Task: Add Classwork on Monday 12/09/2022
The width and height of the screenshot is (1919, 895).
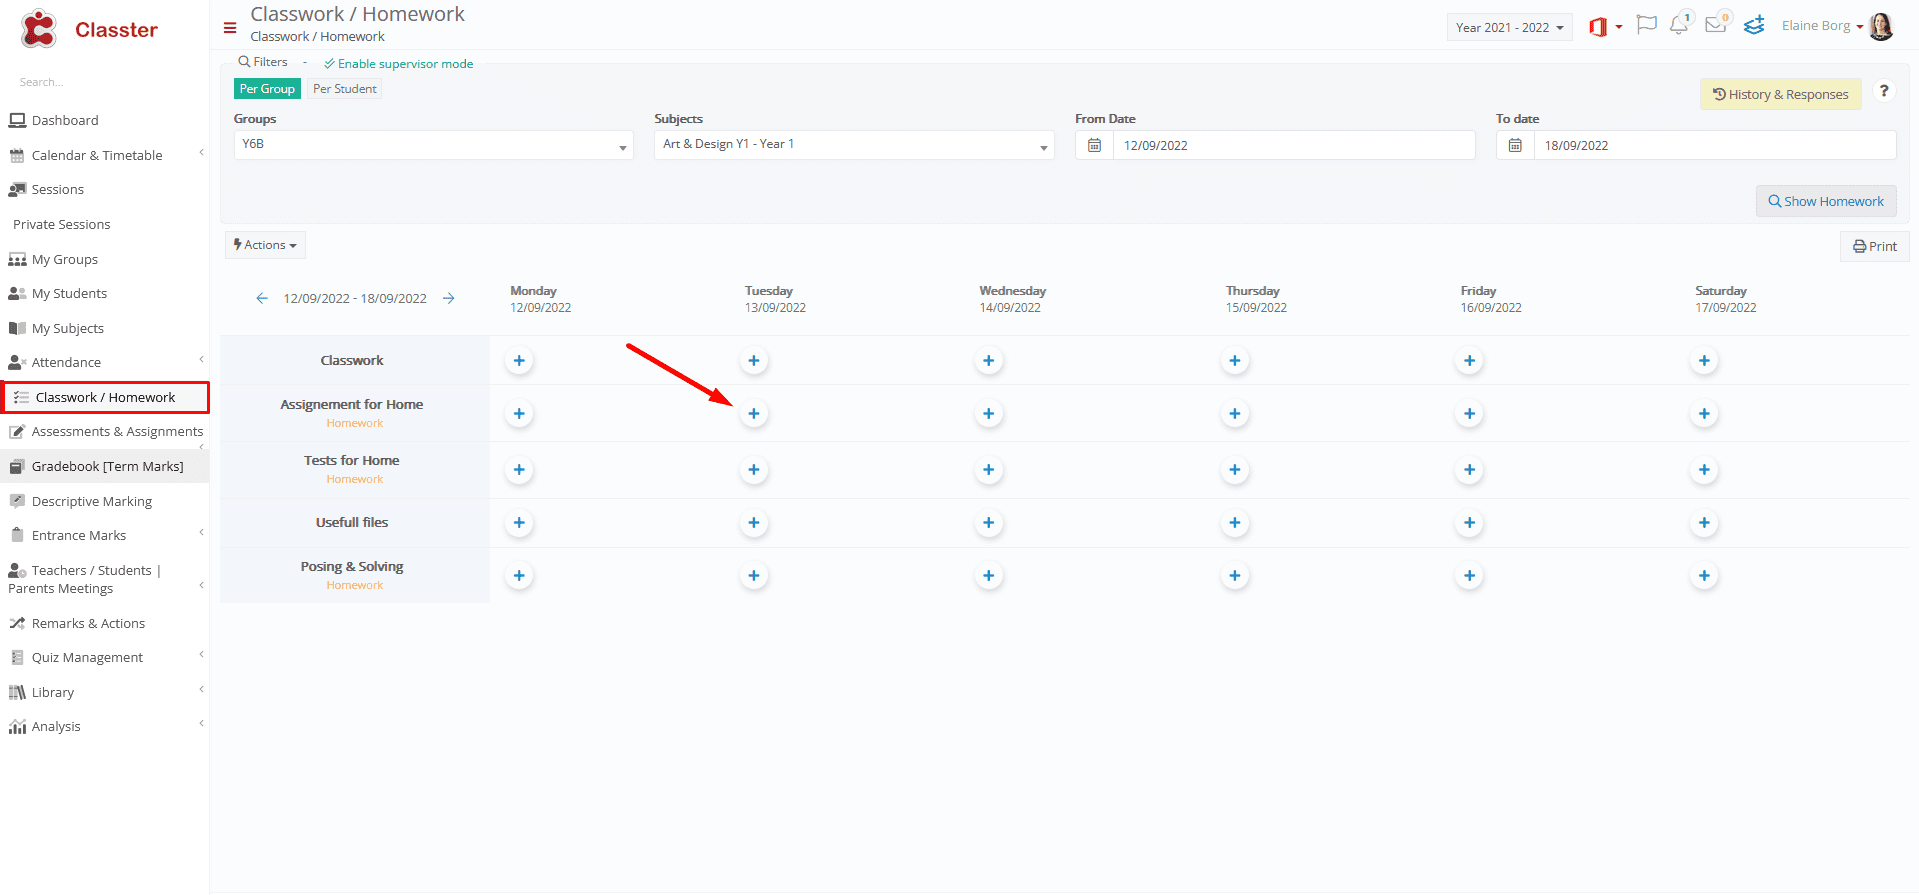Action: tap(519, 361)
